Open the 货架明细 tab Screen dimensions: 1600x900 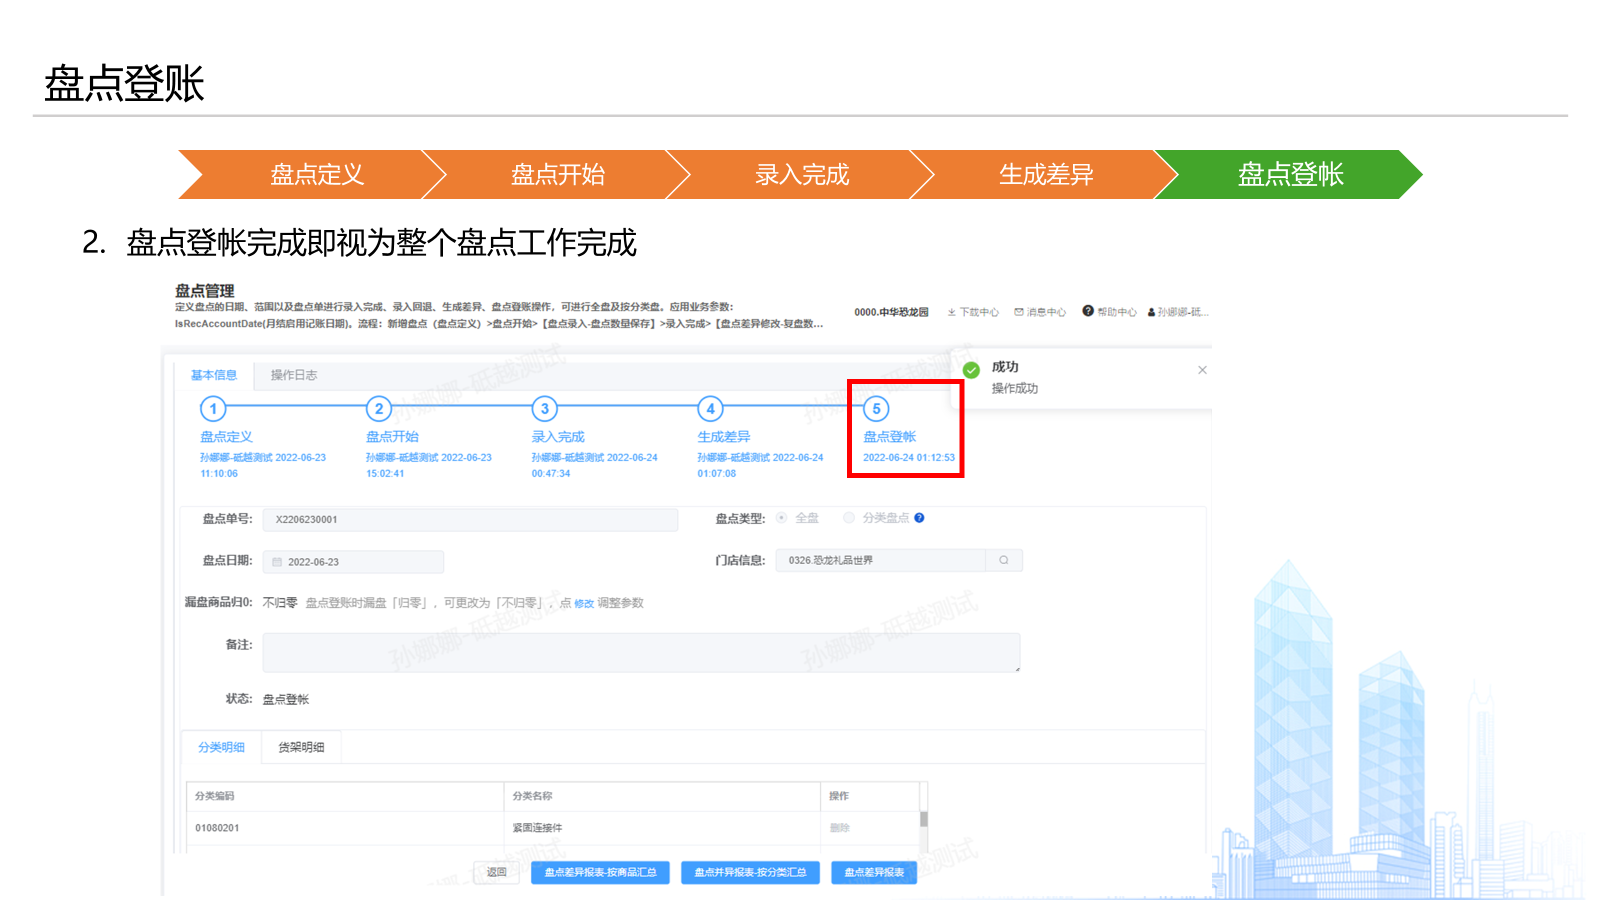[301, 747]
